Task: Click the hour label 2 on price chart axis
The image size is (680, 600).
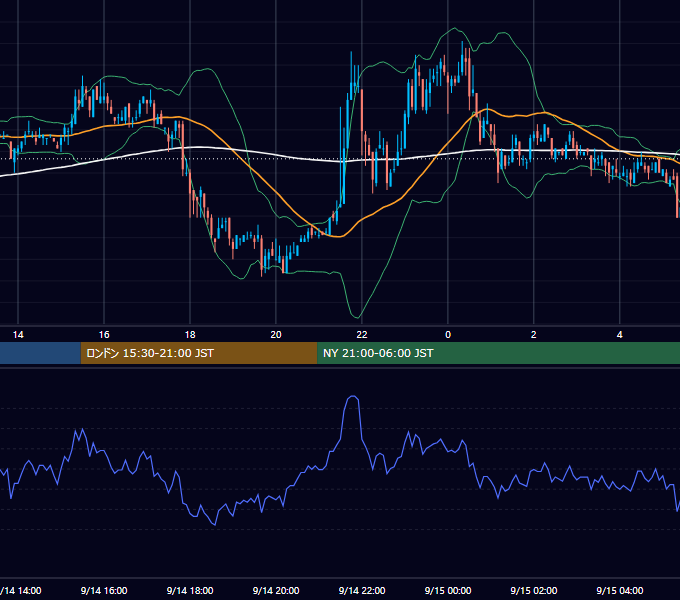Action: coord(533,335)
